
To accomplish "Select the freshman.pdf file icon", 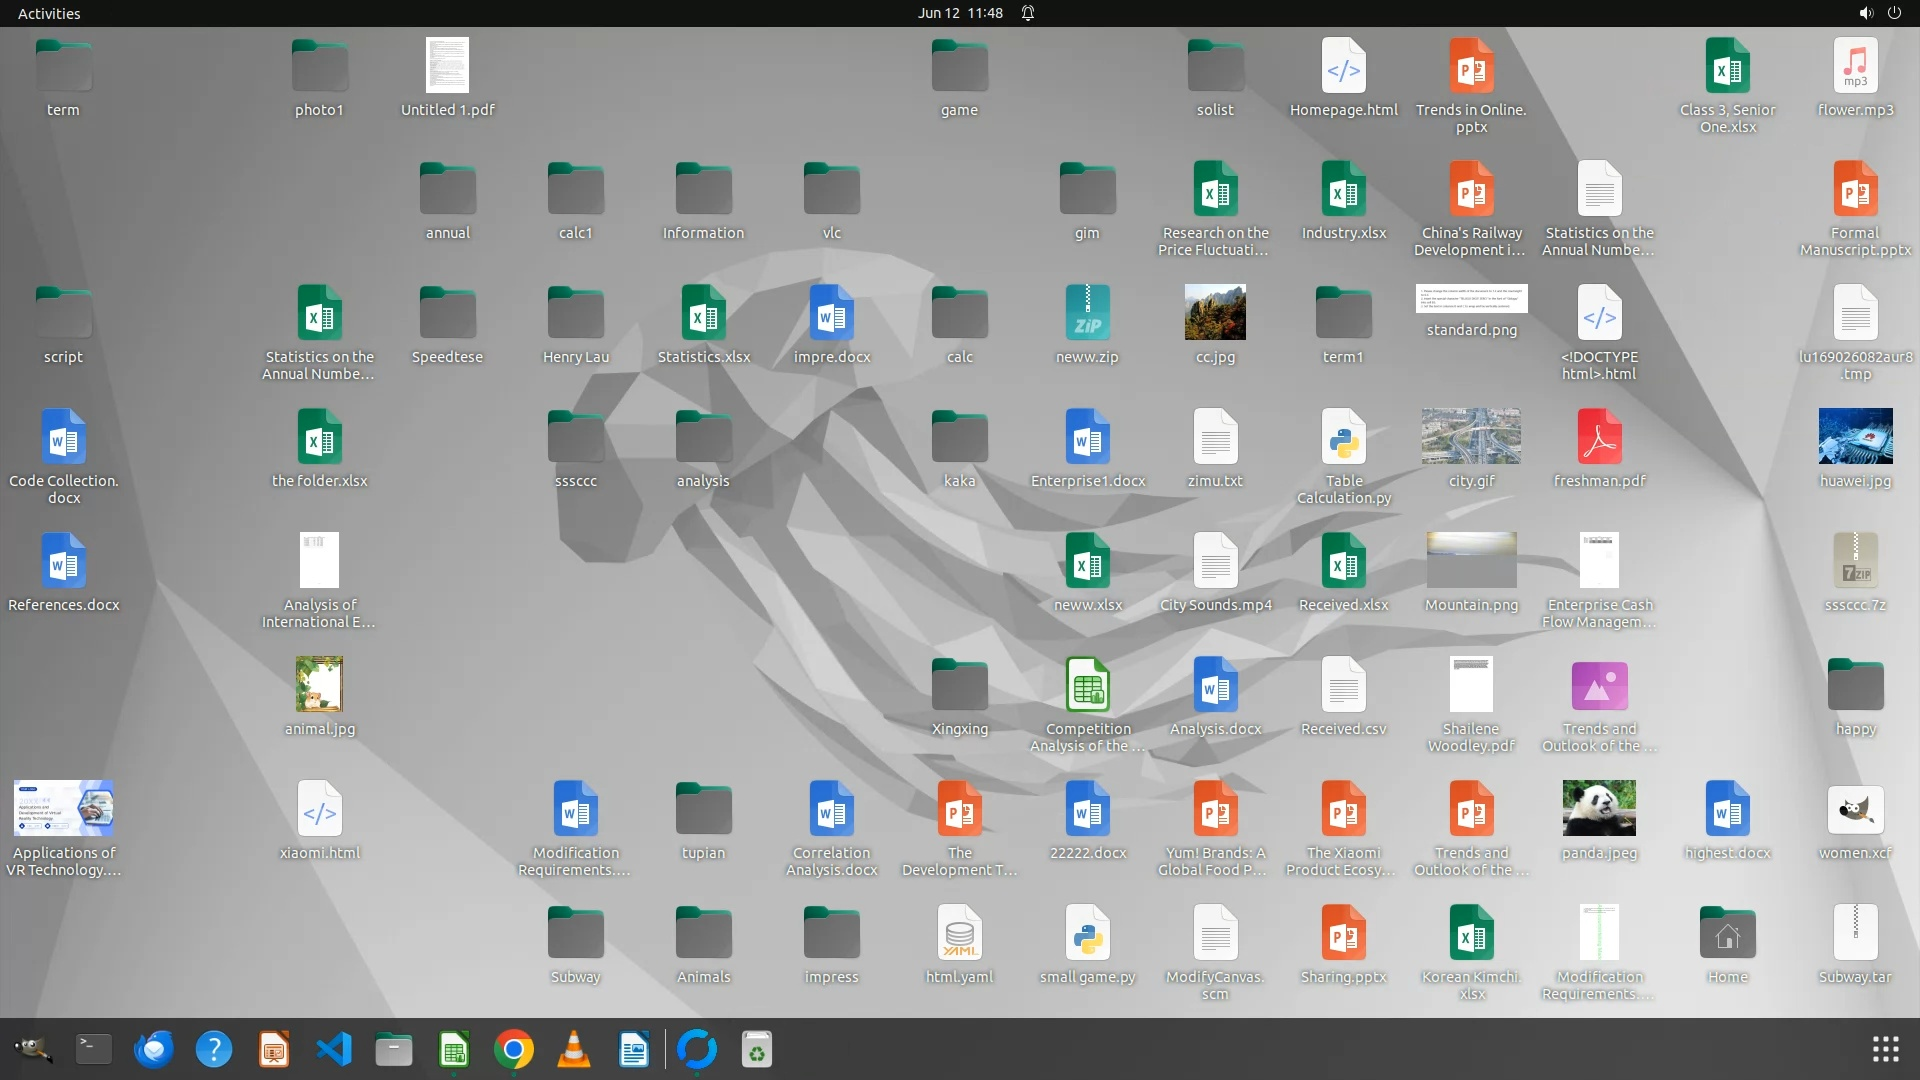I will 1599,437.
